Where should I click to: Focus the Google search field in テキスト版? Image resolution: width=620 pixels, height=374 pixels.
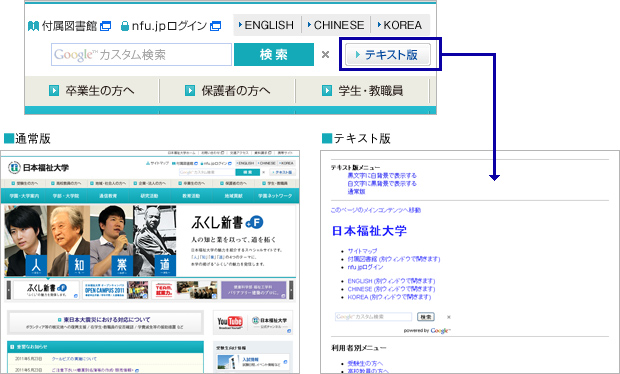click(x=373, y=317)
